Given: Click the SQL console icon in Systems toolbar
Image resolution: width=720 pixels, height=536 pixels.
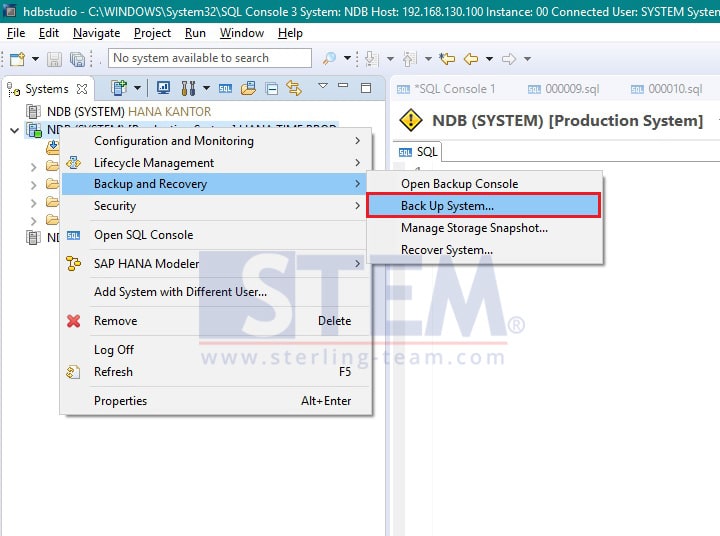Looking at the screenshot, I should 225,88.
